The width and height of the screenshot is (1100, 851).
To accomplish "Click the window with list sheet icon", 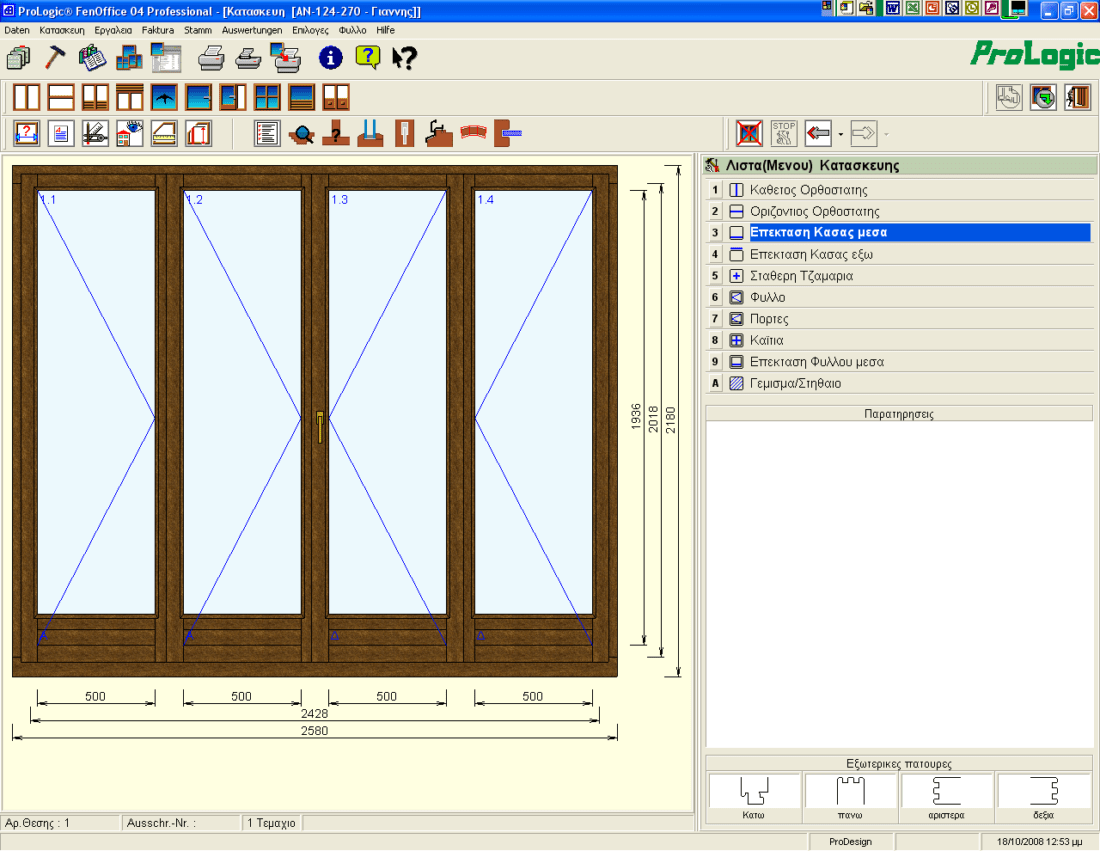I will (166, 58).
